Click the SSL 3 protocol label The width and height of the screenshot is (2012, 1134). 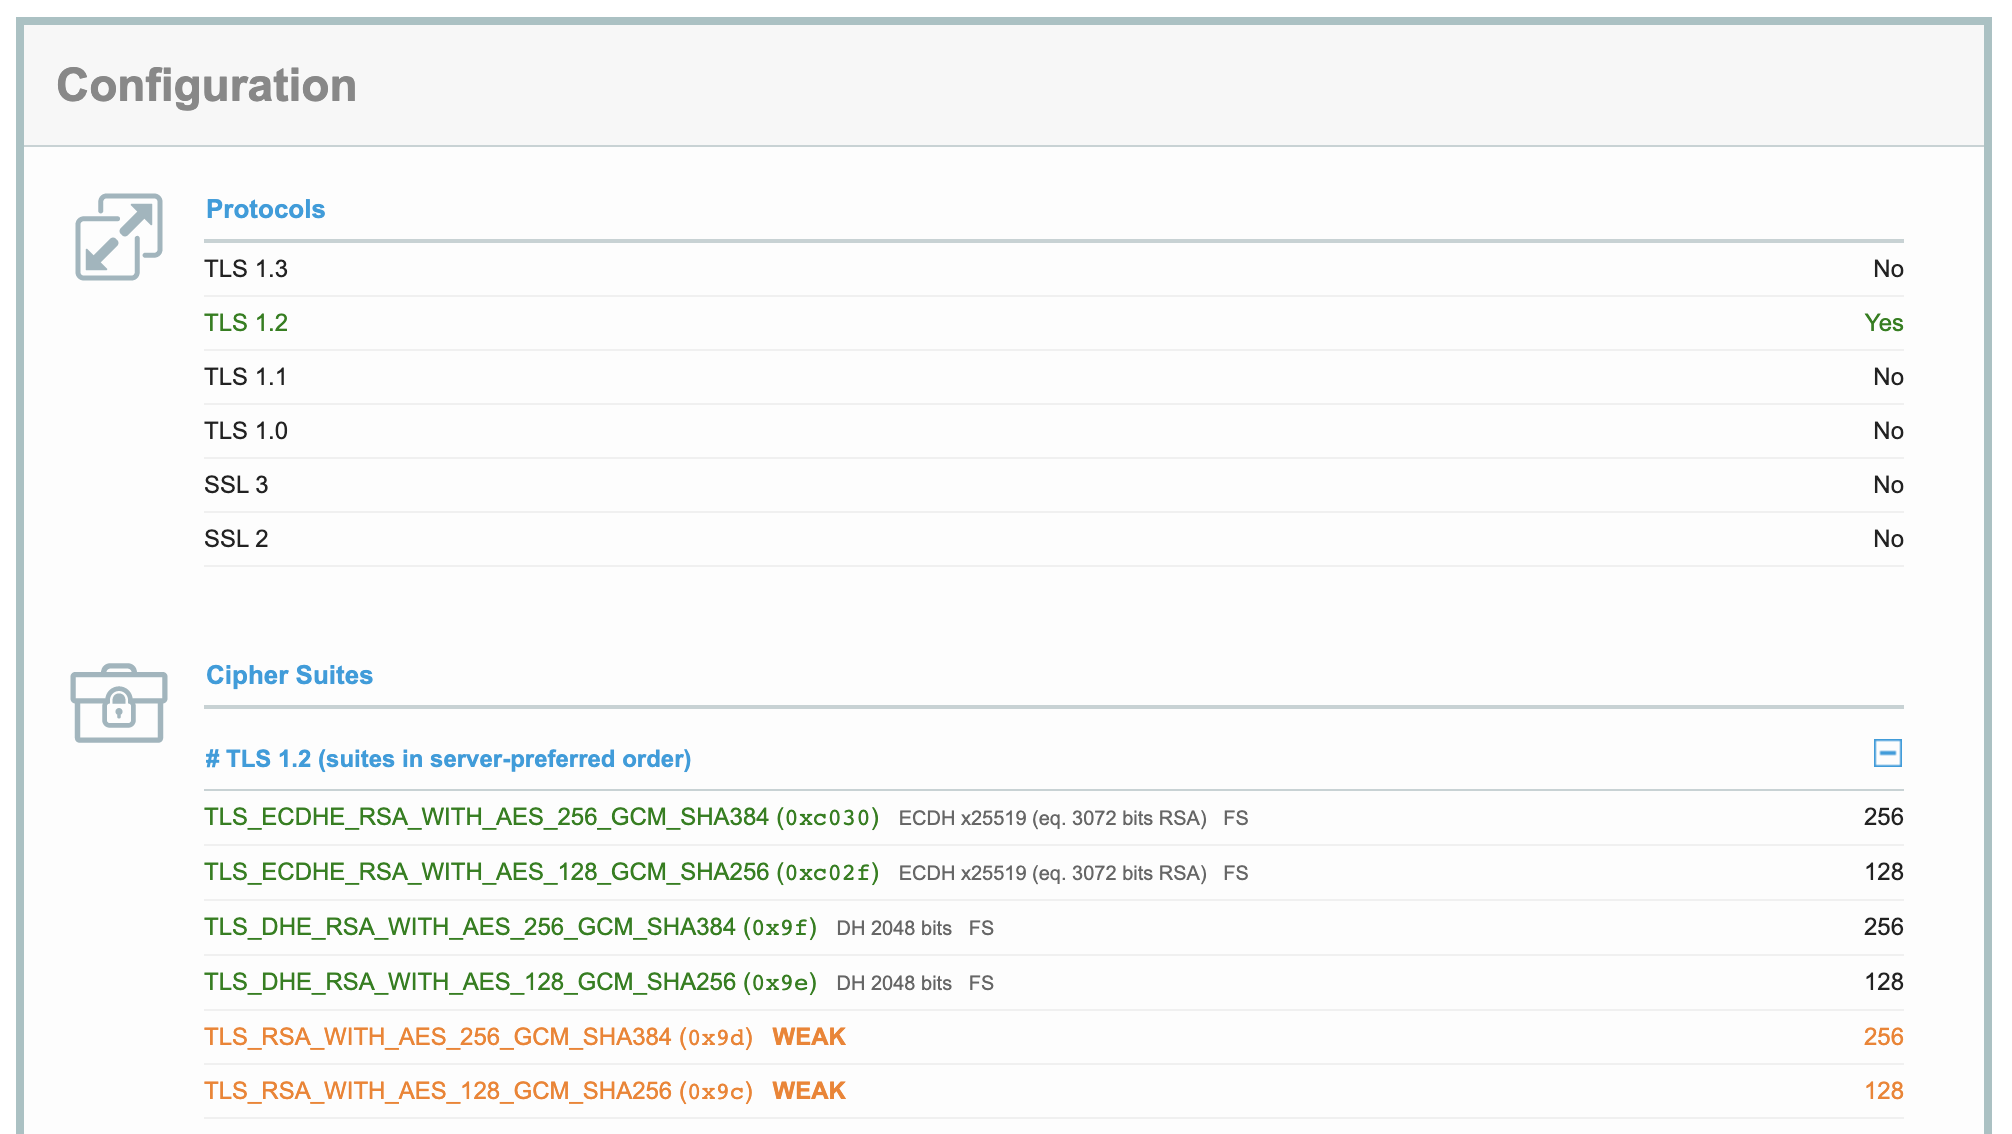click(236, 485)
